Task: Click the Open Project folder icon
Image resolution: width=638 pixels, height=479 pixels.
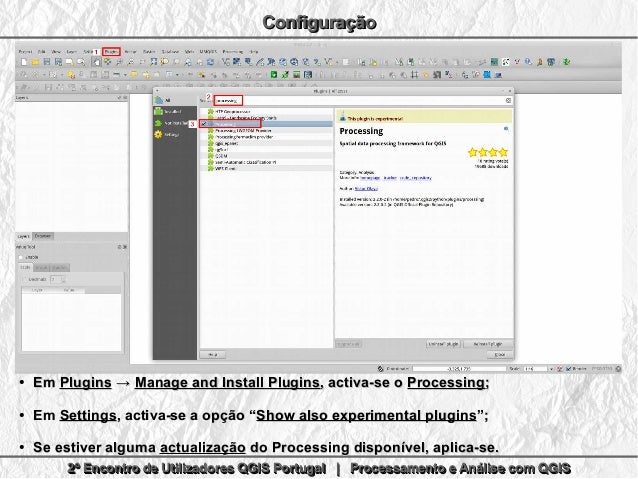Action: (x=35, y=62)
